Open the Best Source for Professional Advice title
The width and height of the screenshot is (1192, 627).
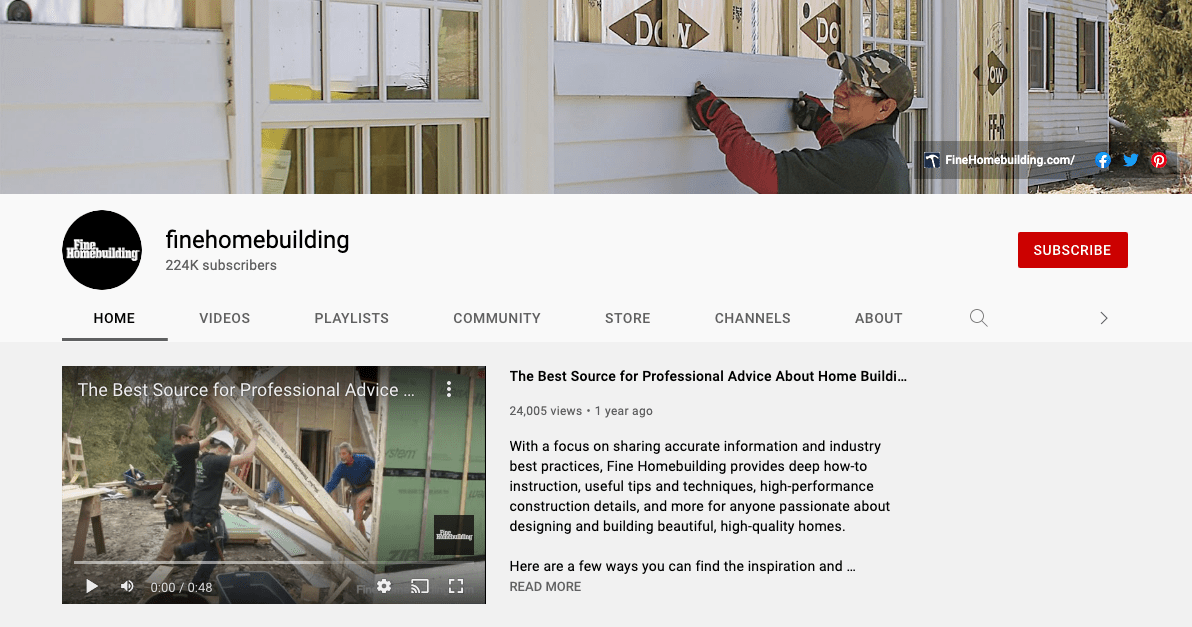point(708,376)
